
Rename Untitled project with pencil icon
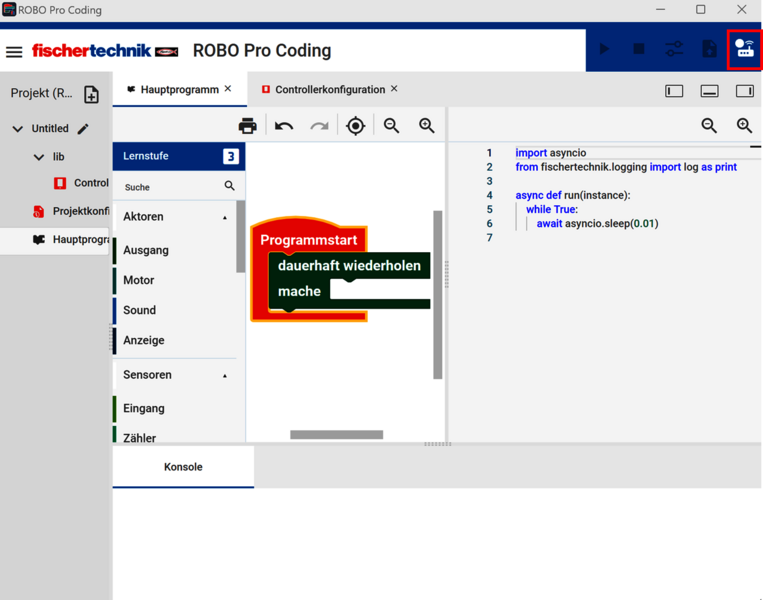pos(83,128)
